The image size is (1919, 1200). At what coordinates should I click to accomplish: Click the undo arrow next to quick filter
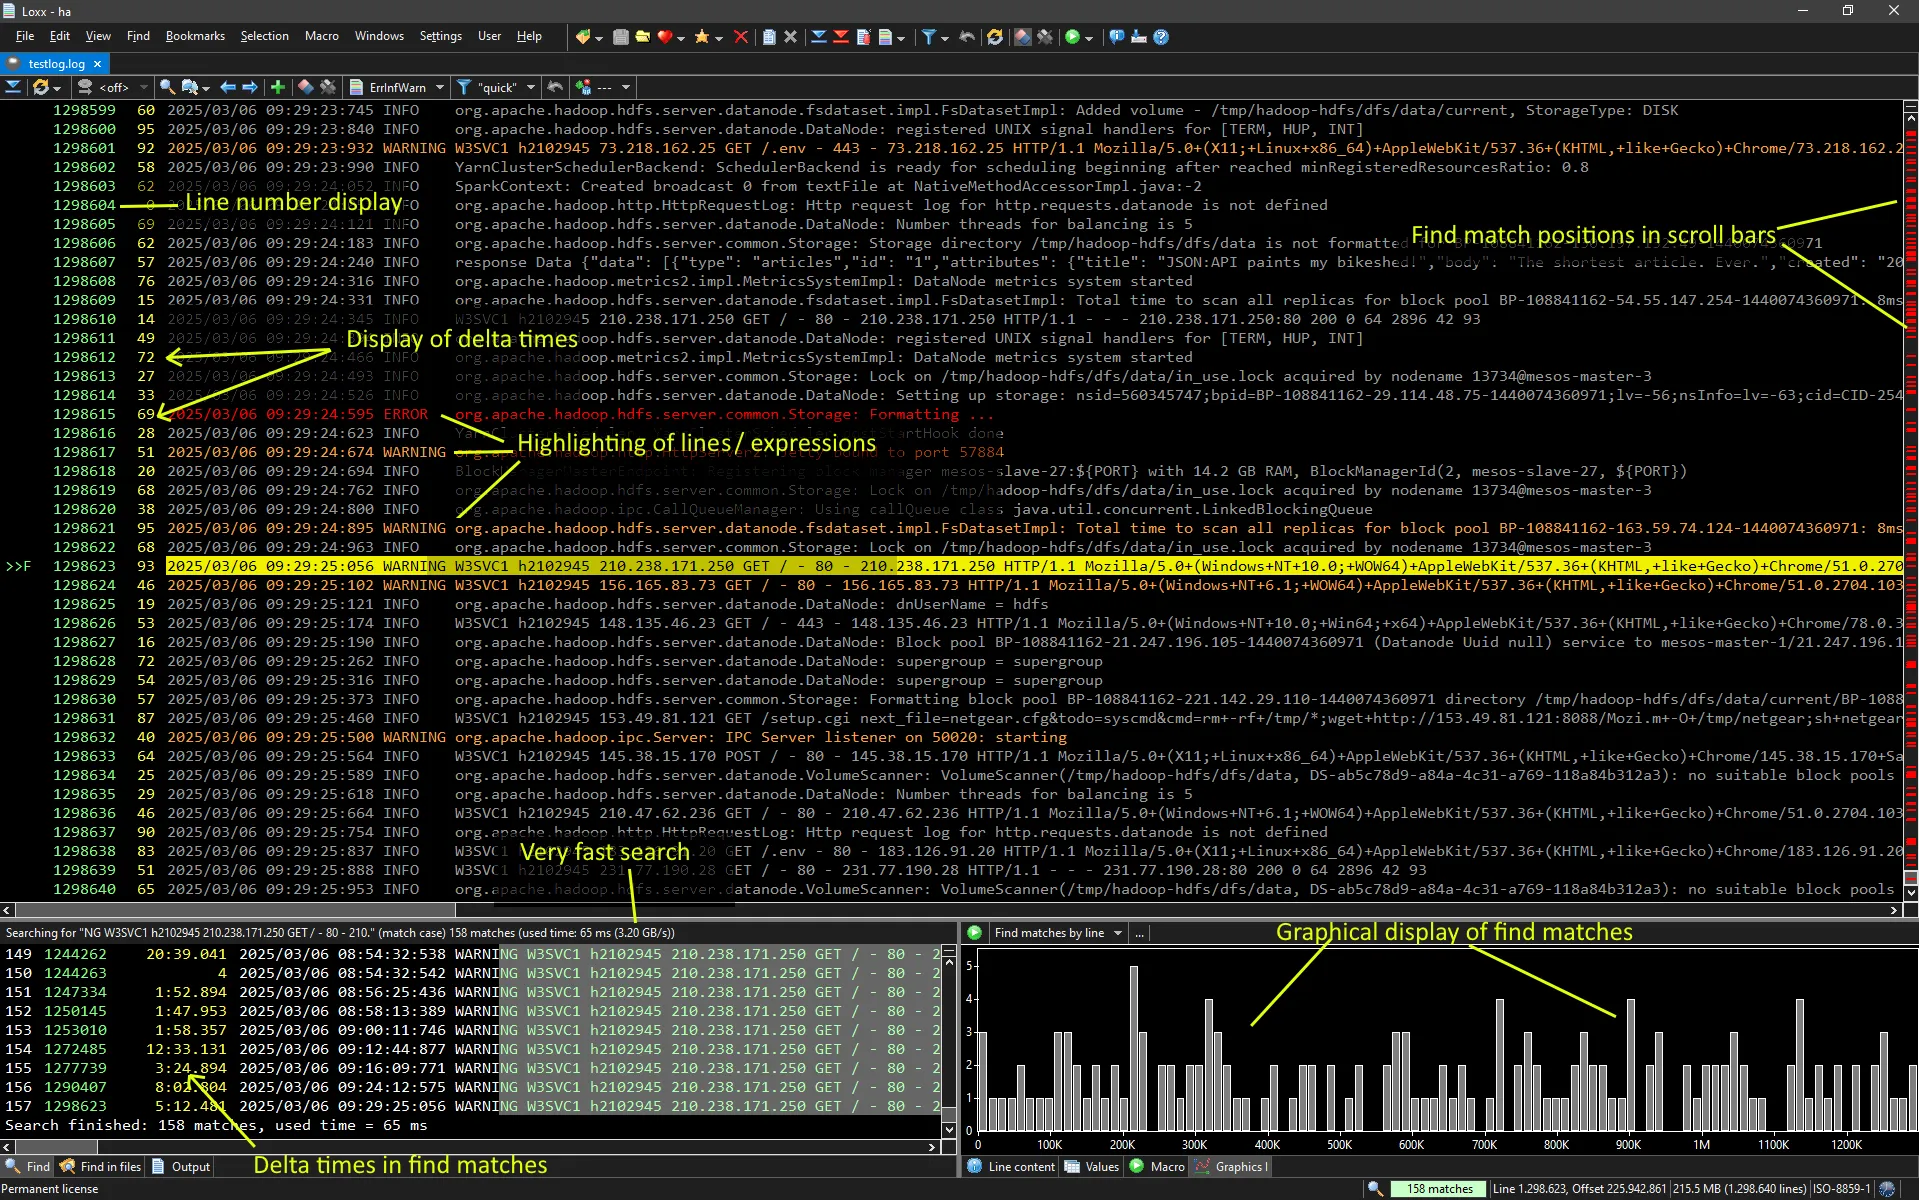pyautogui.click(x=554, y=87)
